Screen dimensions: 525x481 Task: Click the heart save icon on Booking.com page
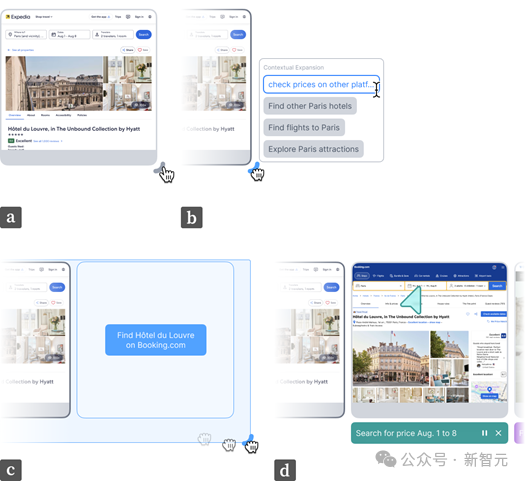468,314
